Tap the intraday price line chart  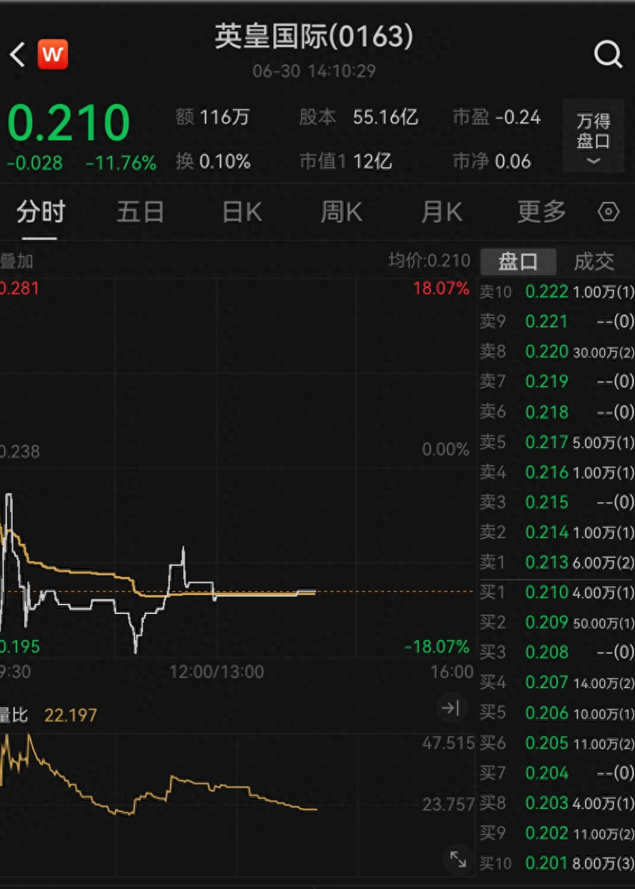236,468
